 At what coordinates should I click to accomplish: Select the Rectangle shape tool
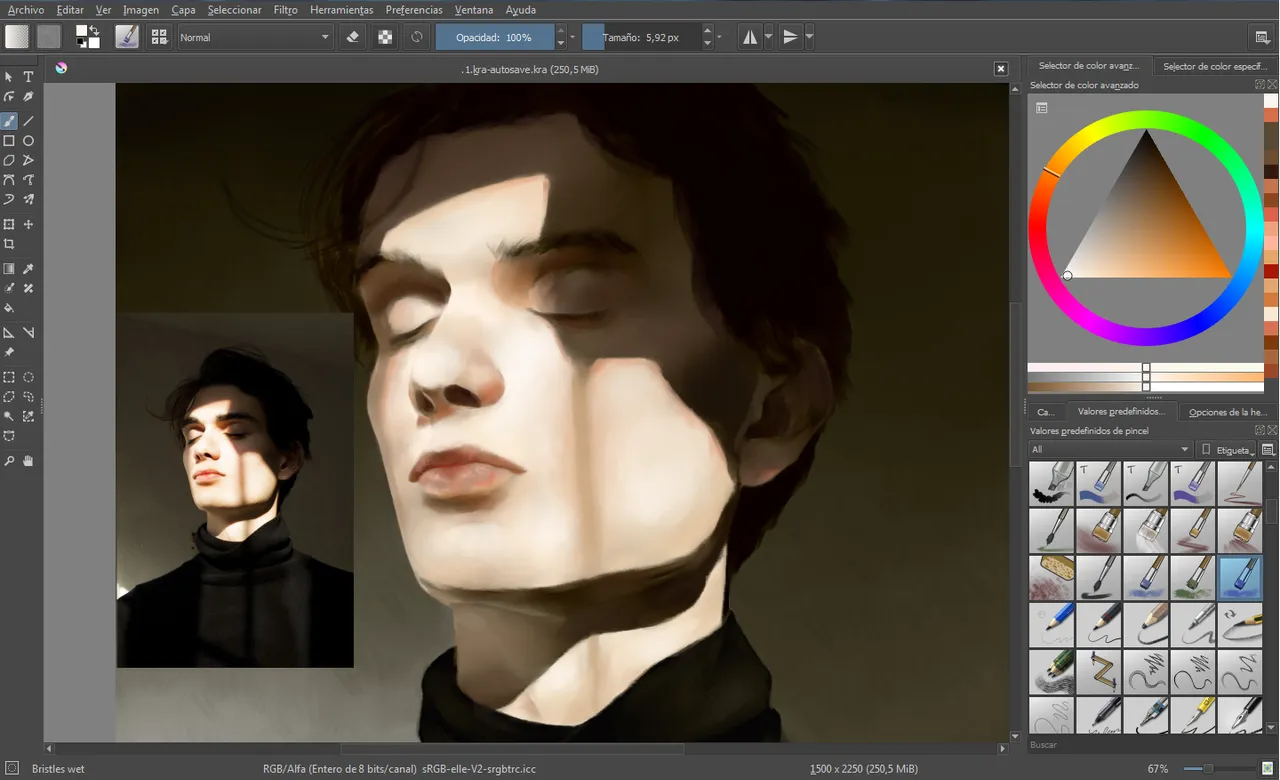click(9, 141)
